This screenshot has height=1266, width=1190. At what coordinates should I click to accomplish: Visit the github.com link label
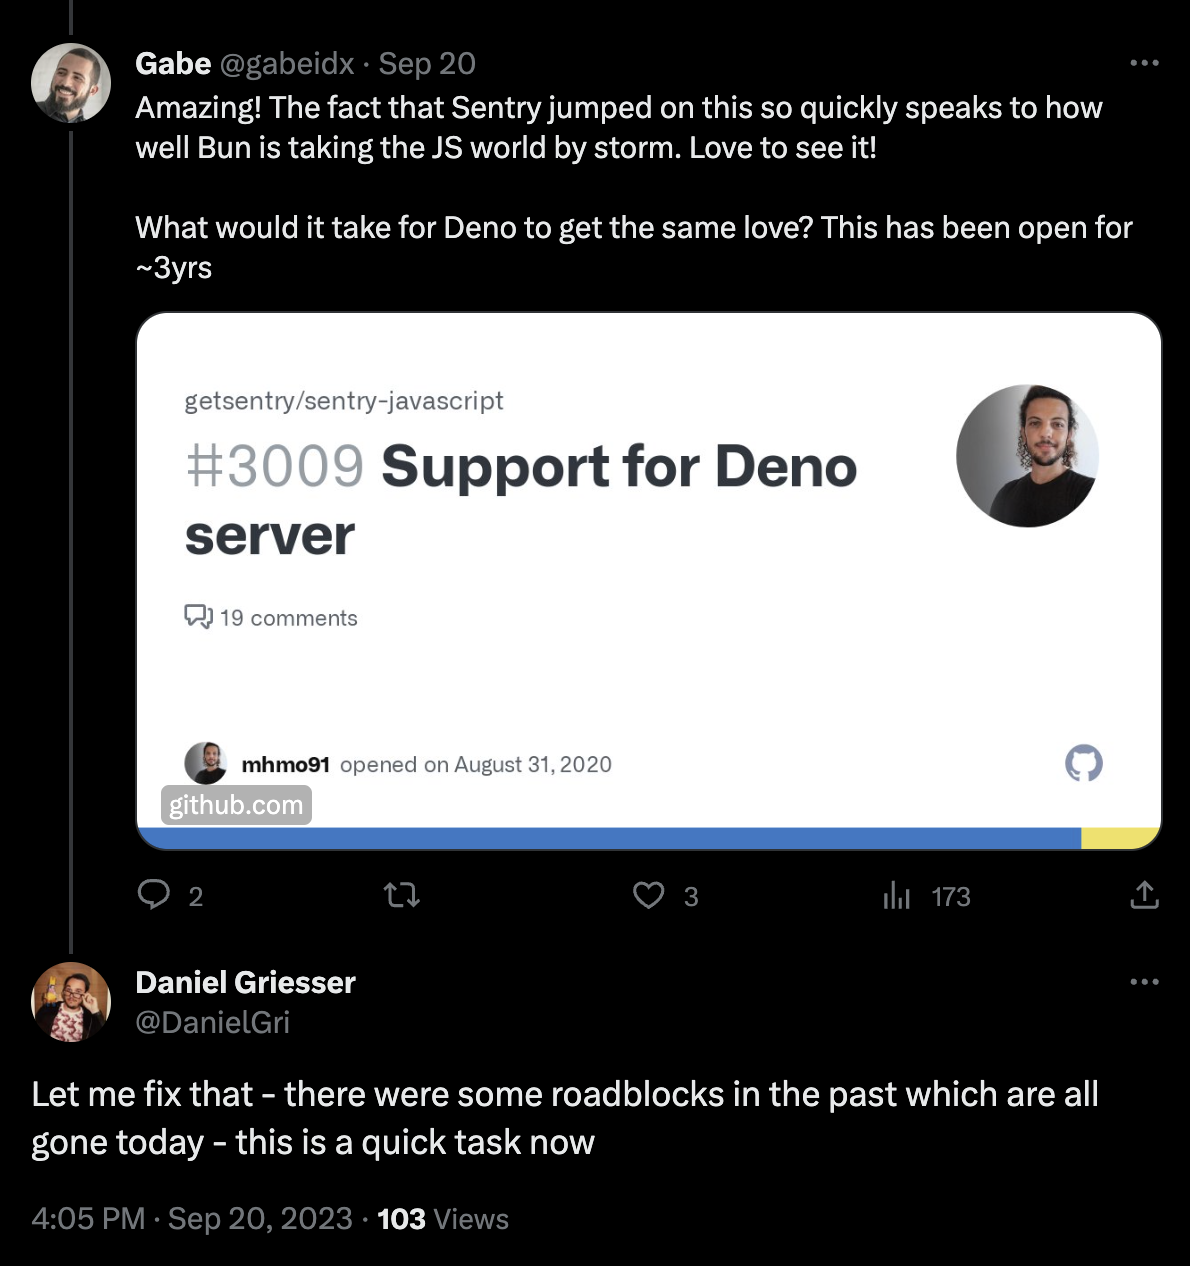[x=236, y=805]
